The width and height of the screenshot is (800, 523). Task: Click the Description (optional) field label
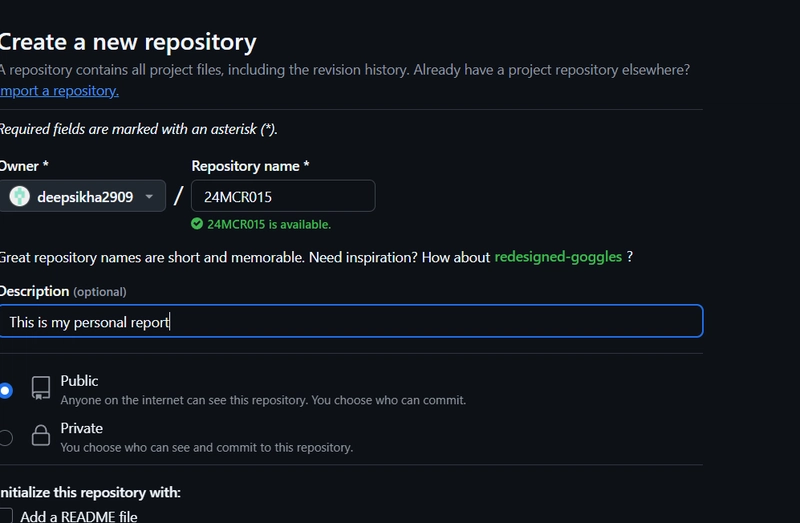point(63,291)
